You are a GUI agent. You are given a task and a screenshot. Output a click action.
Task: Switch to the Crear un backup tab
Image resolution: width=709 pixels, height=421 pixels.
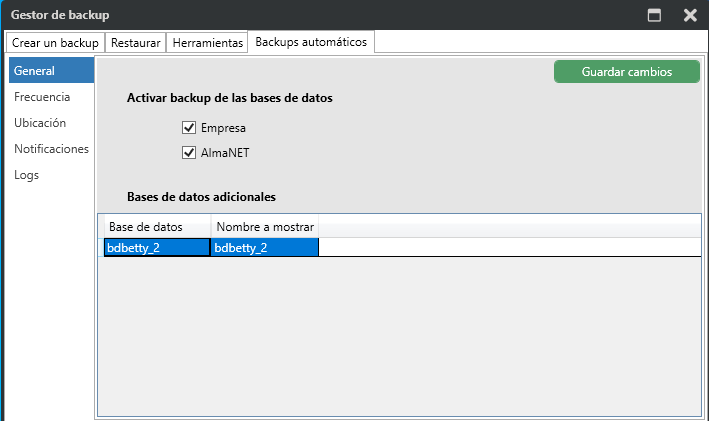(x=55, y=43)
